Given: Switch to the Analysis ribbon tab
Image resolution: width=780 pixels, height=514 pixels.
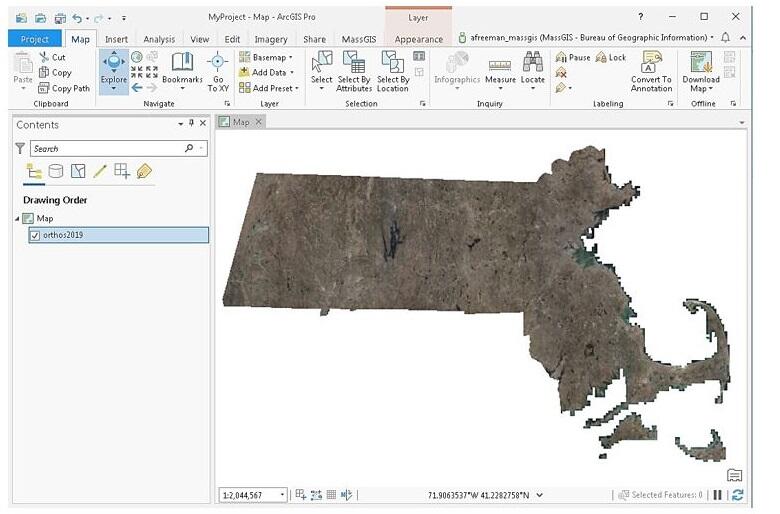Looking at the screenshot, I should [159, 39].
